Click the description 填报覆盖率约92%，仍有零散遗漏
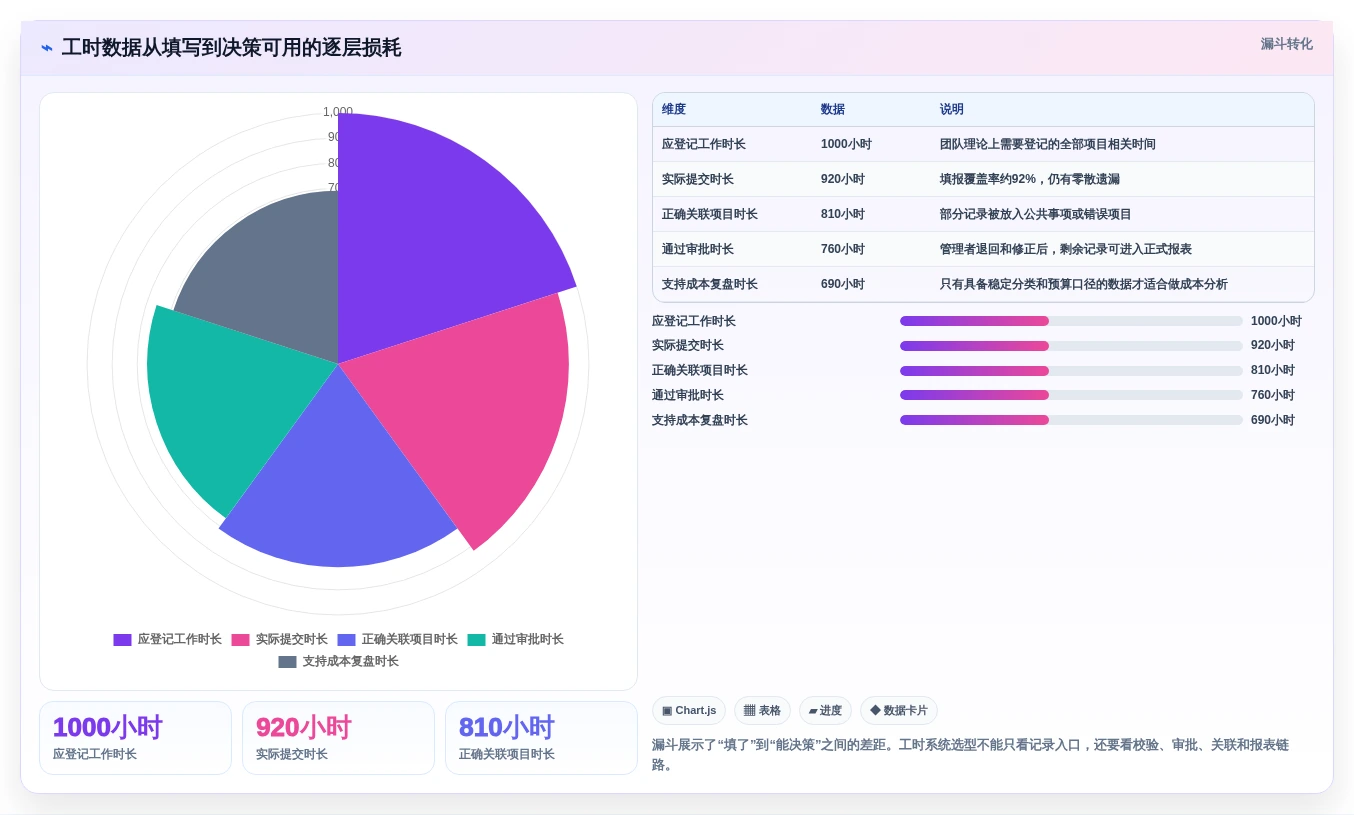 (x=1030, y=179)
